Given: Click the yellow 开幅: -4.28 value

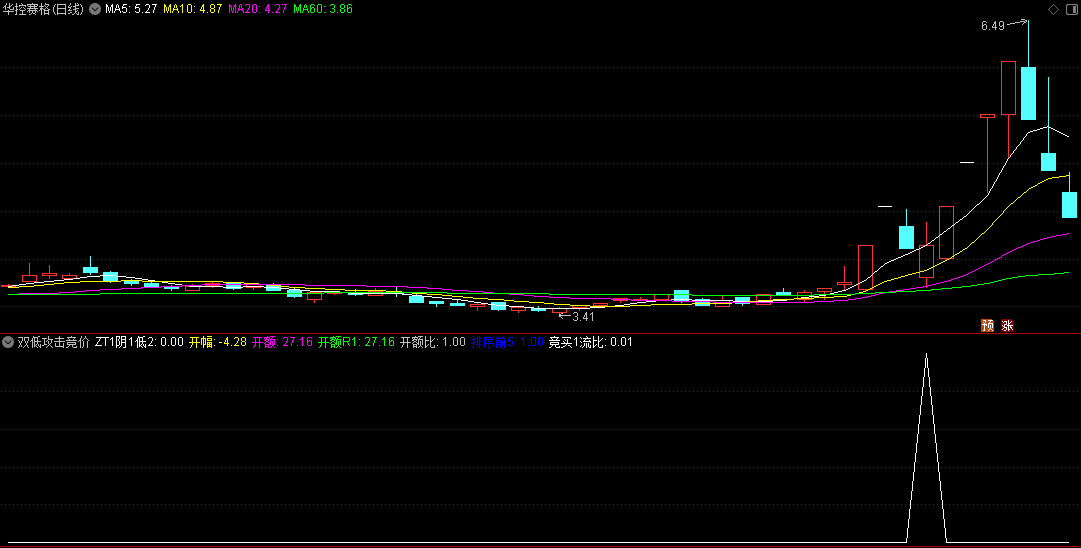Looking at the screenshot, I should tap(218, 342).
